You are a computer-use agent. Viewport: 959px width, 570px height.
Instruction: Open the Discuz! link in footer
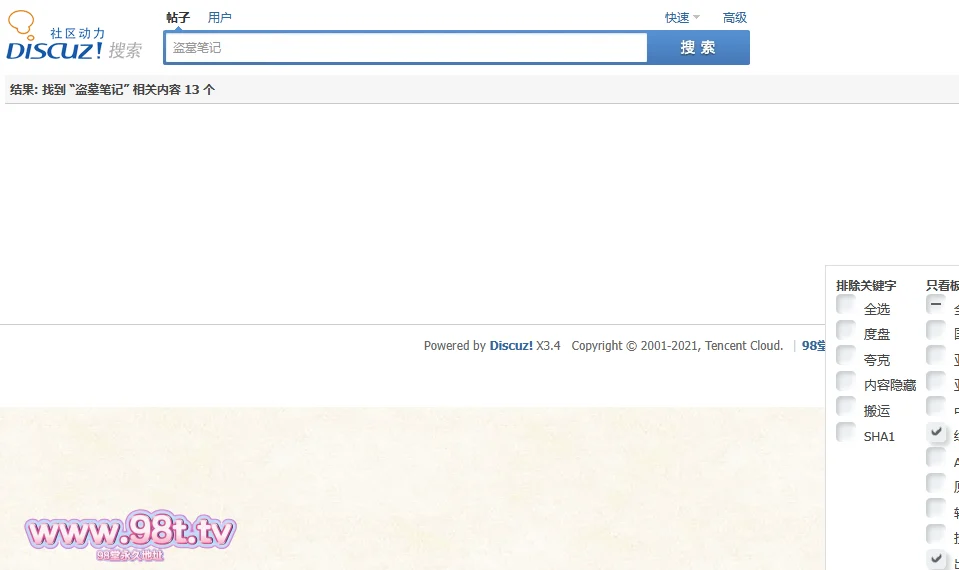(511, 346)
